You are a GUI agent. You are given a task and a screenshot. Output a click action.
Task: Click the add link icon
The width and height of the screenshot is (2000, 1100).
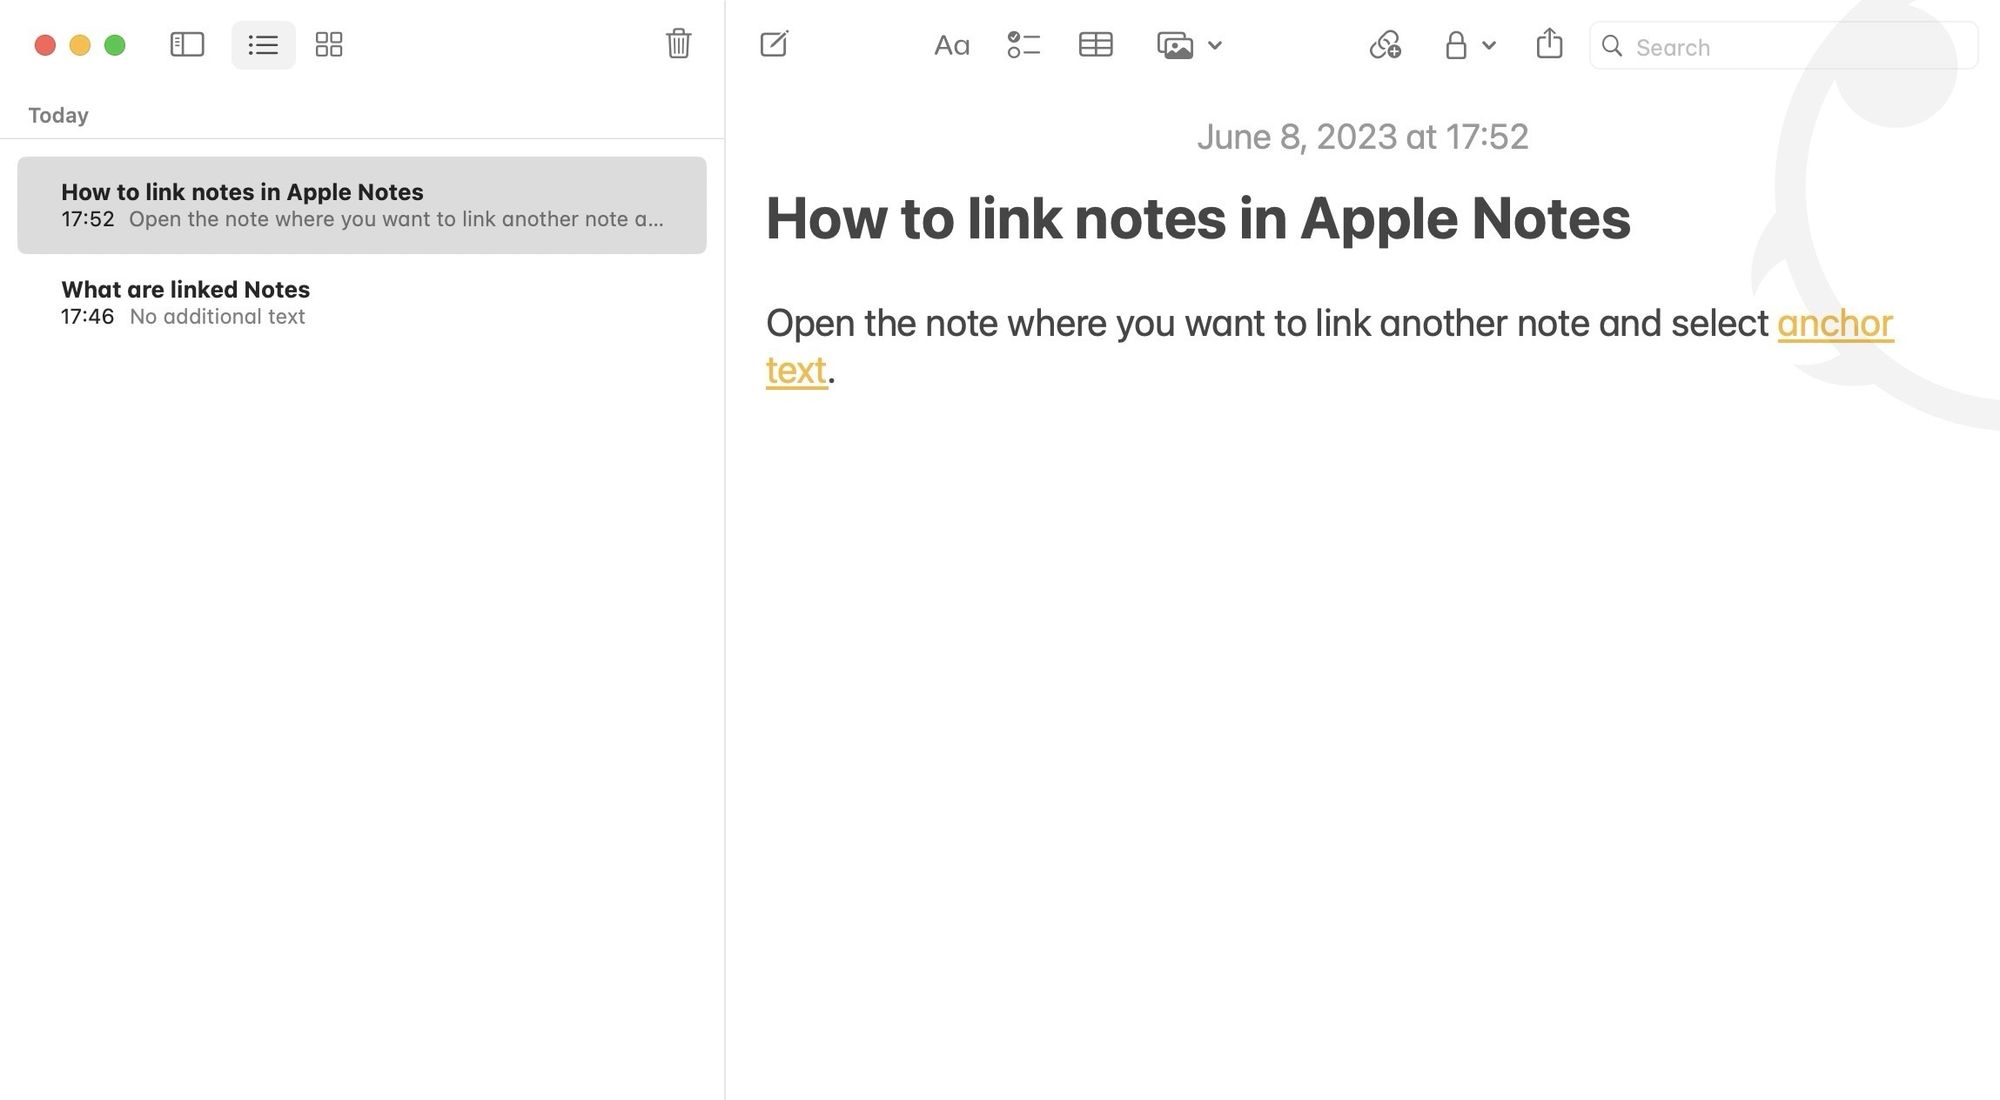click(x=1385, y=45)
